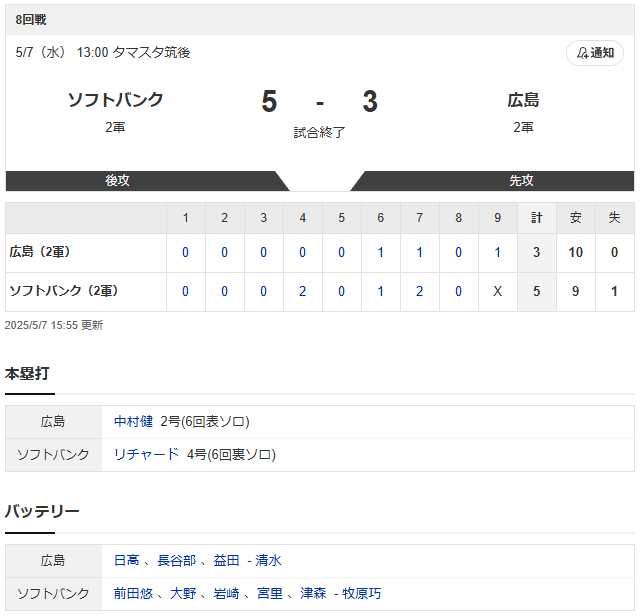This screenshot has width=640, height=616.
Task: Open catcher link 牧原巧
Action: (362, 593)
